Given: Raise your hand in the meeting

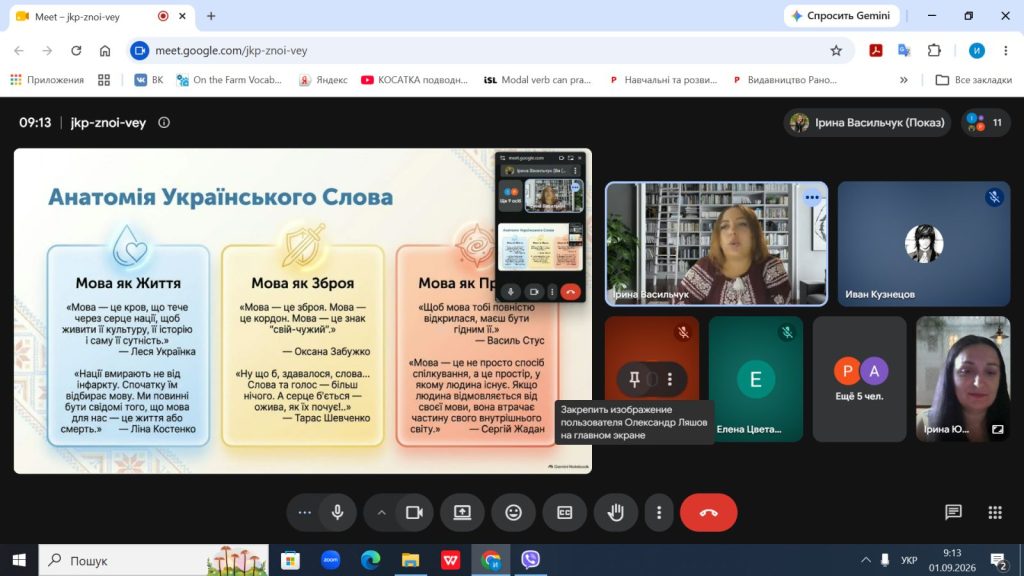Looking at the screenshot, I should 615,513.
